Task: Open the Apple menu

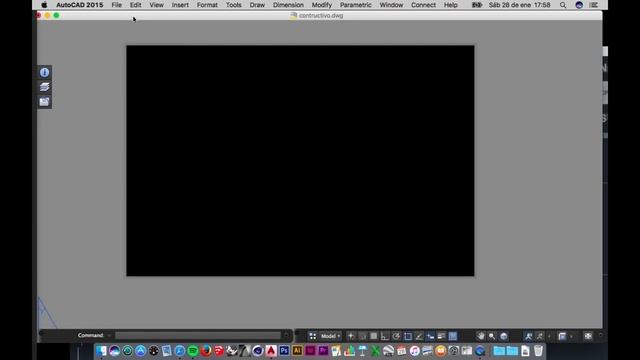Action: (x=44, y=5)
